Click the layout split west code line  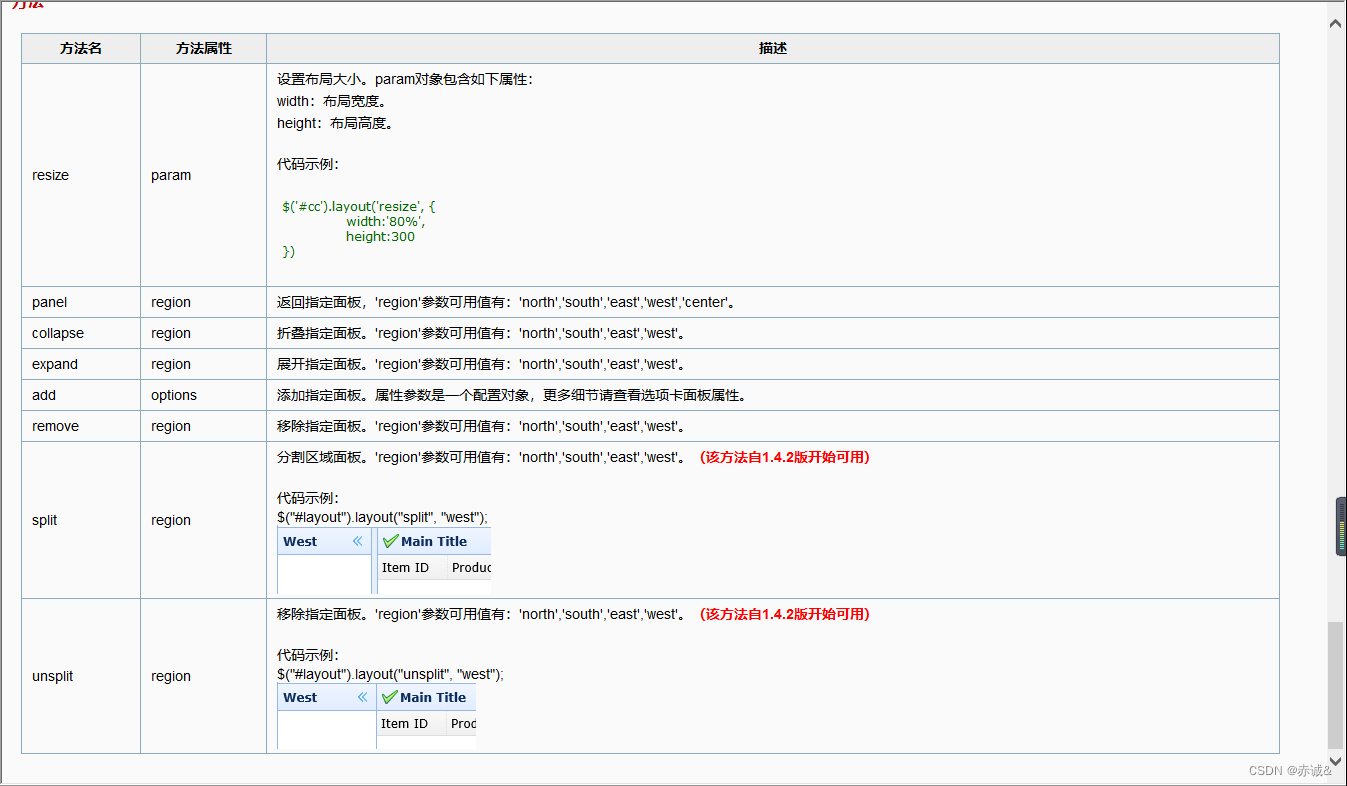[382, 517]
